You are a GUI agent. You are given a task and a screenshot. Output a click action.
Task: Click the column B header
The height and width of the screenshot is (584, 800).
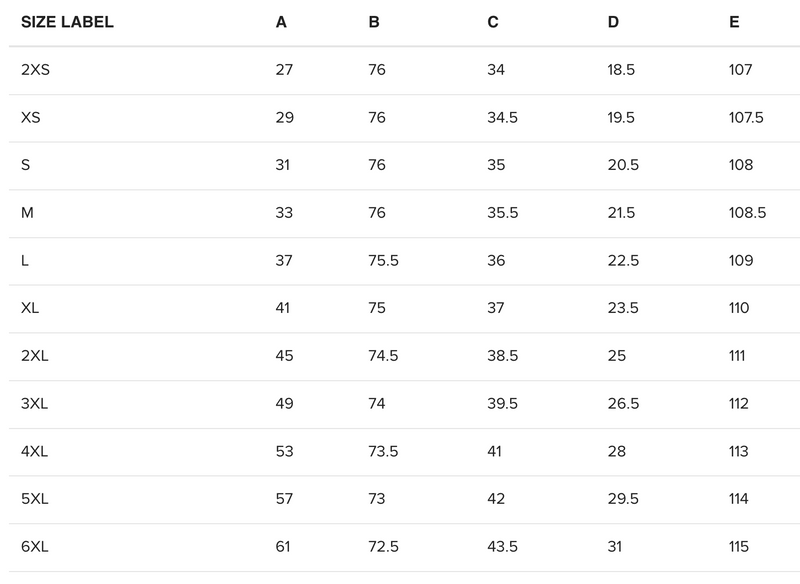click(x=374, y=22)
